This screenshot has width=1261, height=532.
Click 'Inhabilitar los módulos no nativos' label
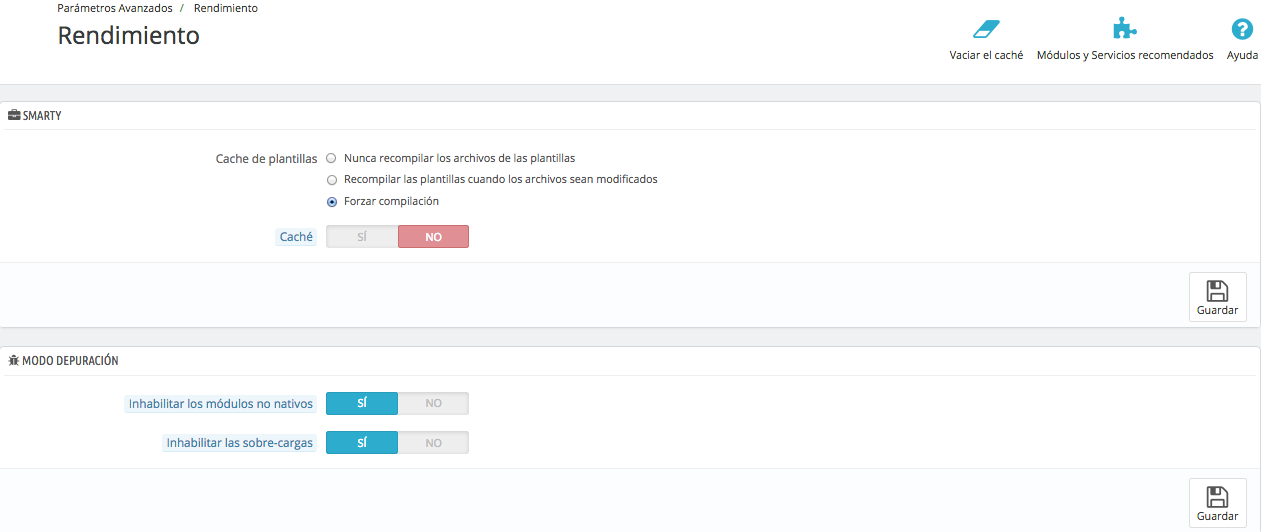[x=221, y=404]
